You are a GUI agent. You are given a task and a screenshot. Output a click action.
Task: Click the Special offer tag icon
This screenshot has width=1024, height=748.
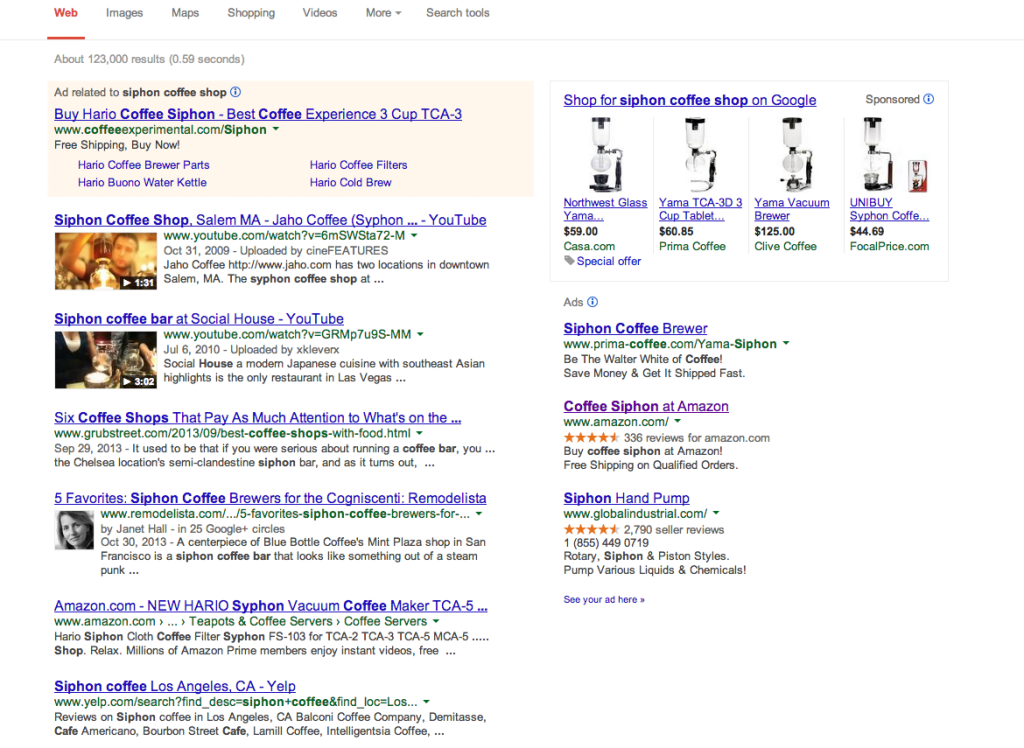569,261
